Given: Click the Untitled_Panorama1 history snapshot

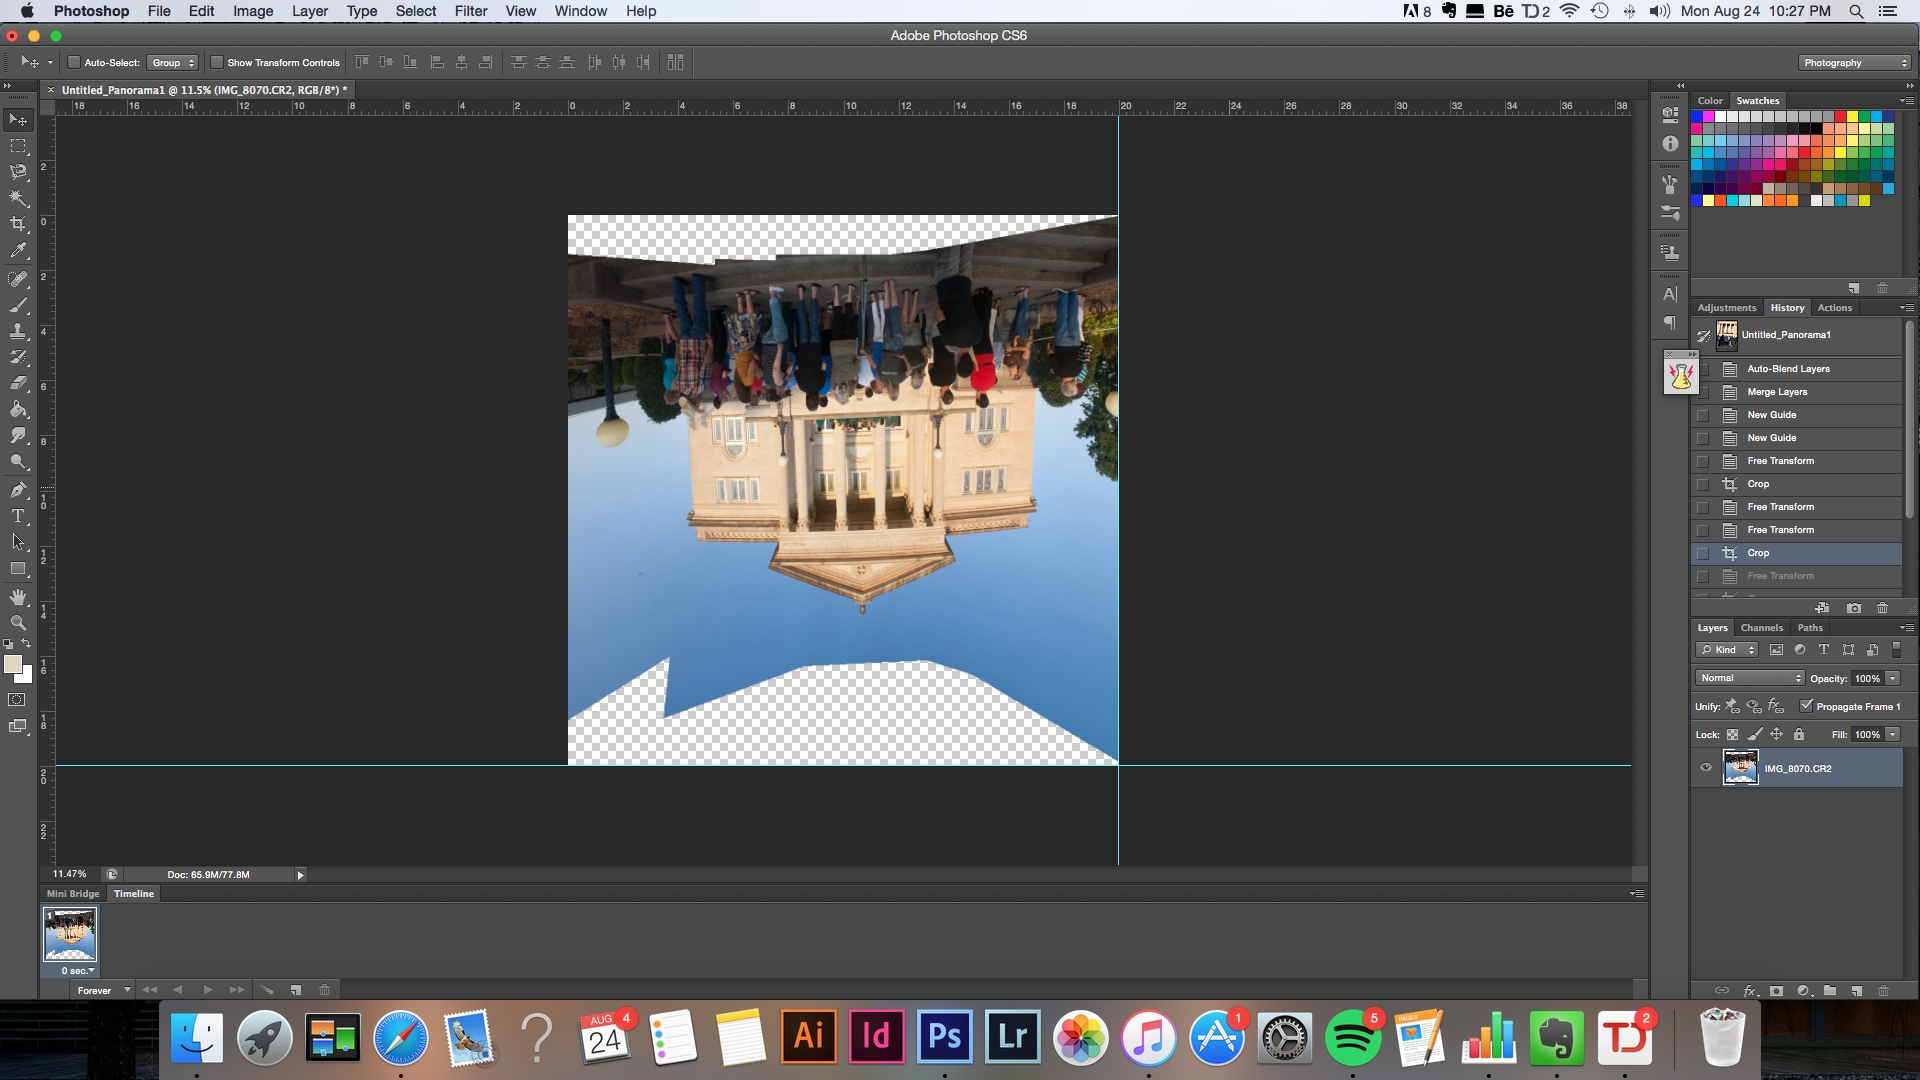Looking at the screenshot, I should [1797, 335].
